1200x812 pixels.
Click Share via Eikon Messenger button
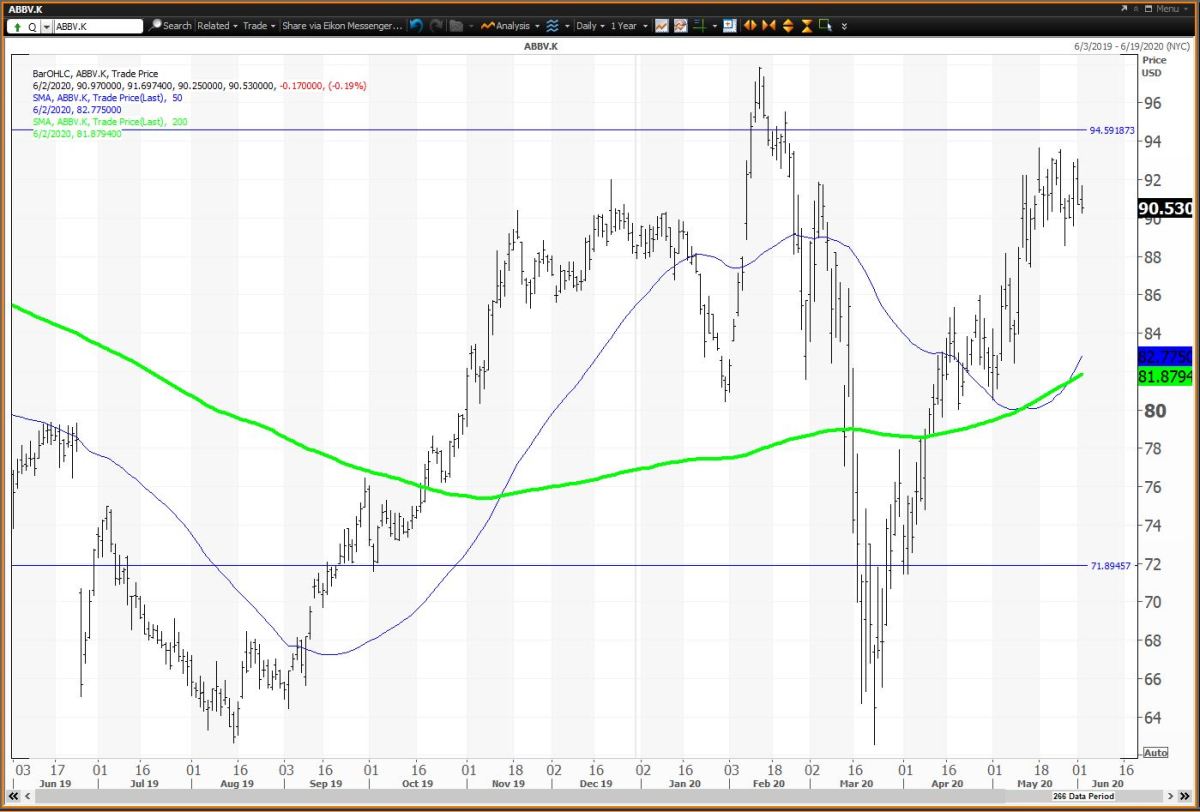pyautogui.click(x=342, y=25)
